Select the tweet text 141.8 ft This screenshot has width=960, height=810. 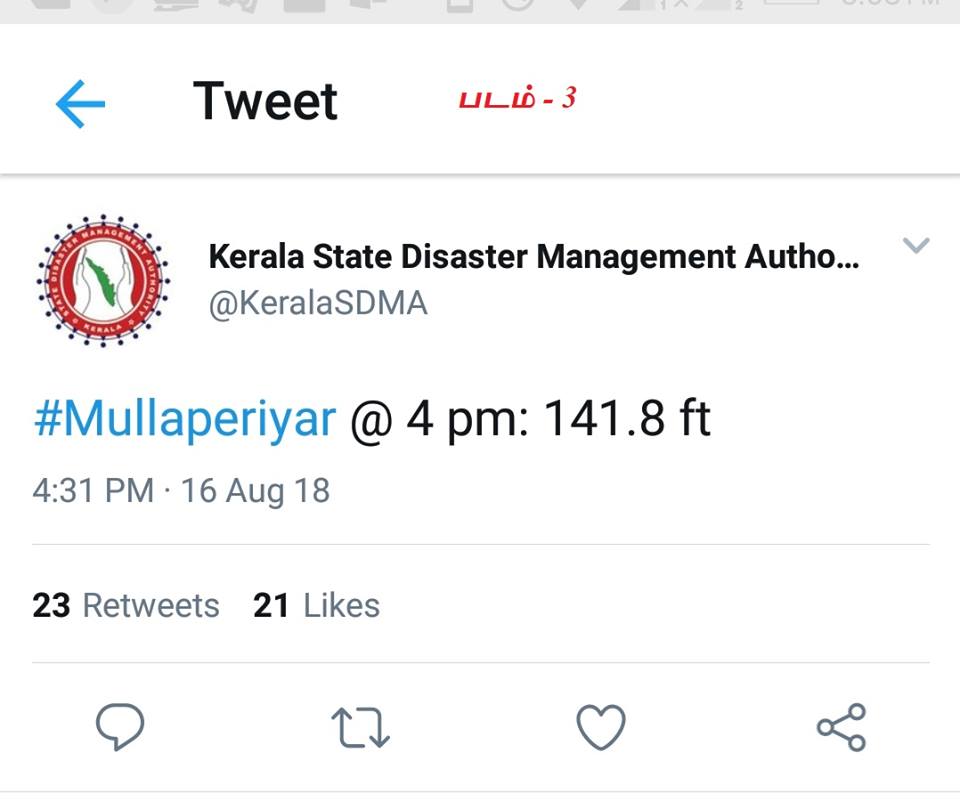click(627, 419)
